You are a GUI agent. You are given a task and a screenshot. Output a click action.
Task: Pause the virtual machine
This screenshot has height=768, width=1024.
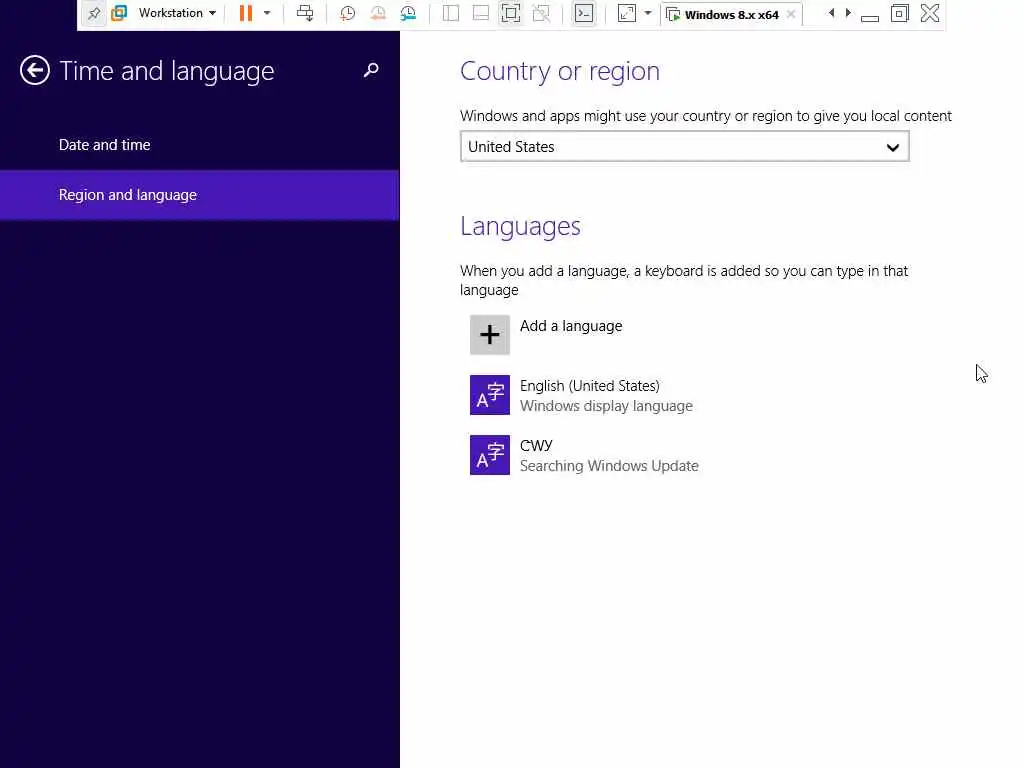point(246,13)
